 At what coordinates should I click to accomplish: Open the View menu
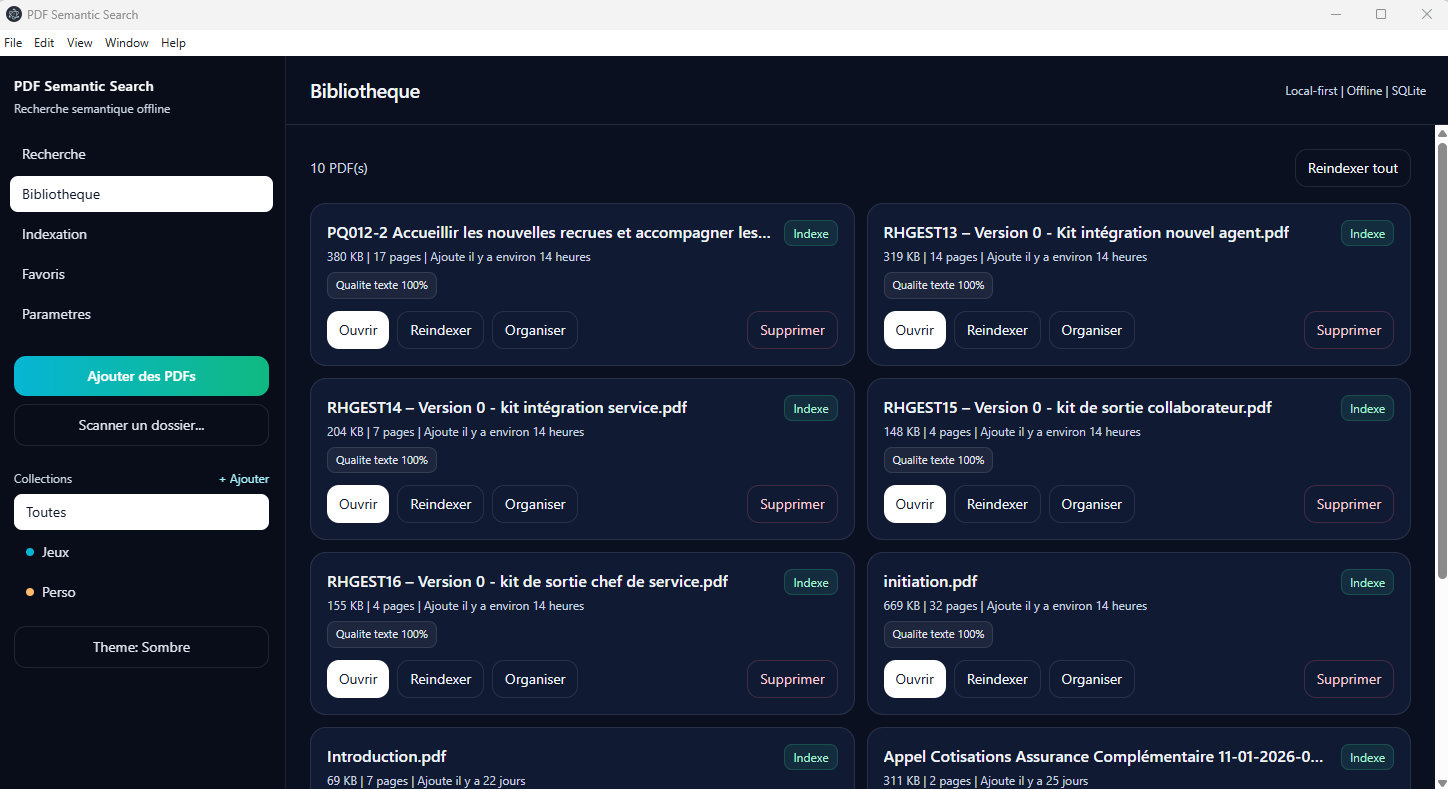tap(80, 43)
